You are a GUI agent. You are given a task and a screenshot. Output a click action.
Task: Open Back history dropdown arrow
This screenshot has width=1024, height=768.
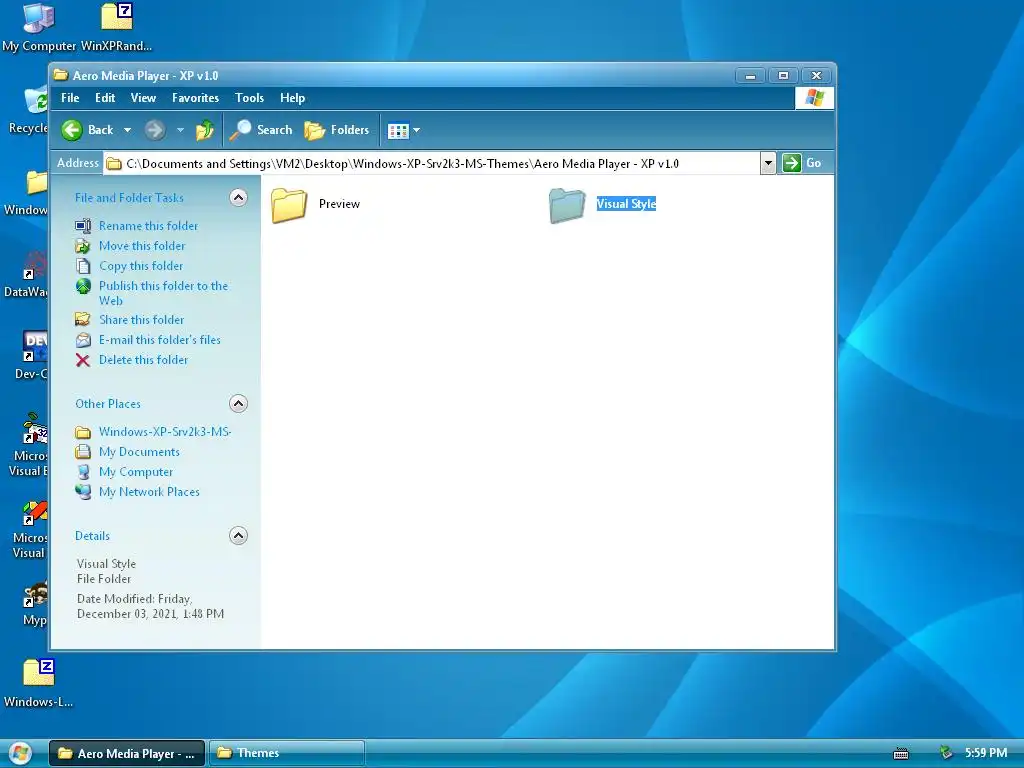127,130
